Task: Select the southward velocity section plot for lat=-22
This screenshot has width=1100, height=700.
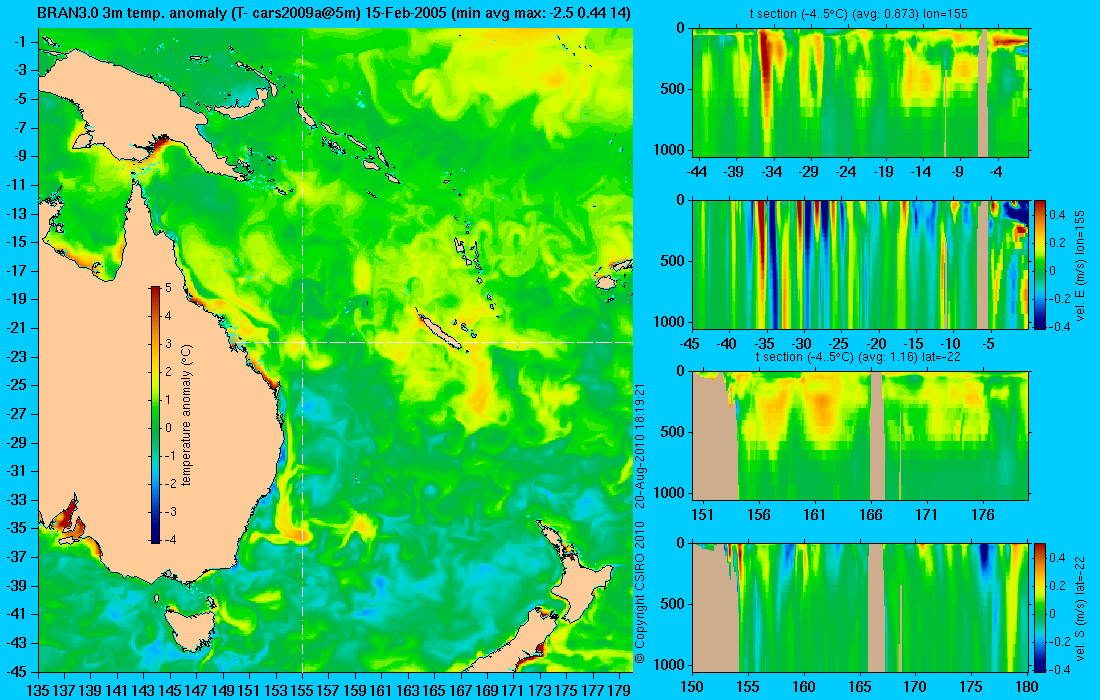Action: (x=861, y=607)
